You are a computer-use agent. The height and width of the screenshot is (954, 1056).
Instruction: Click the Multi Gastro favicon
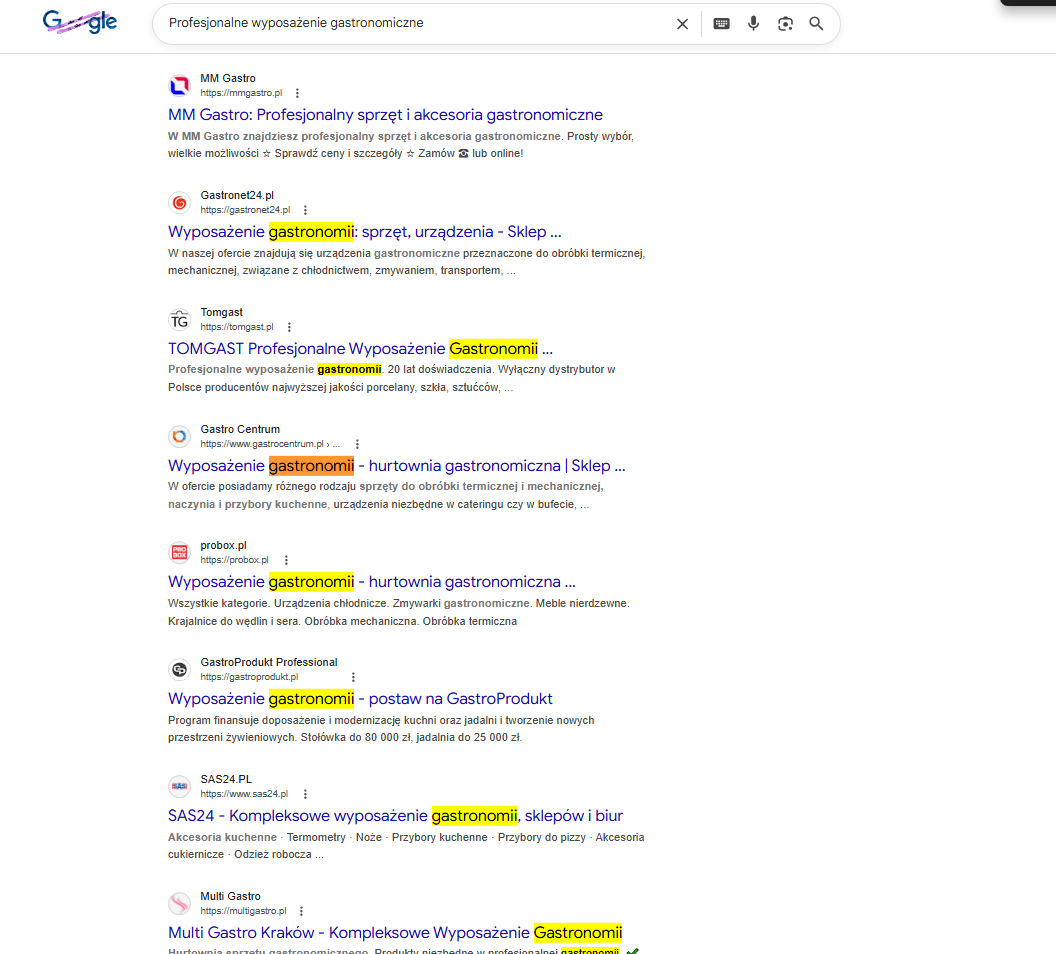click(x=179, y=904)
